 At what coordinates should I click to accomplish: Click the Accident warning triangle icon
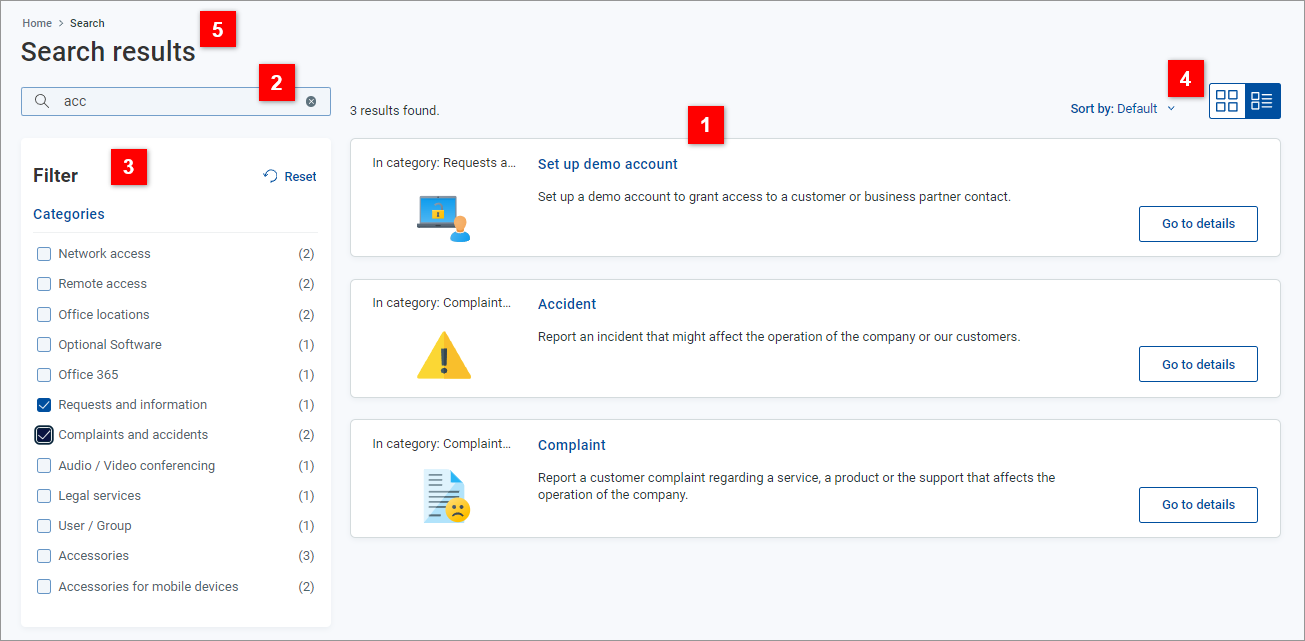(x=443, y=356)
